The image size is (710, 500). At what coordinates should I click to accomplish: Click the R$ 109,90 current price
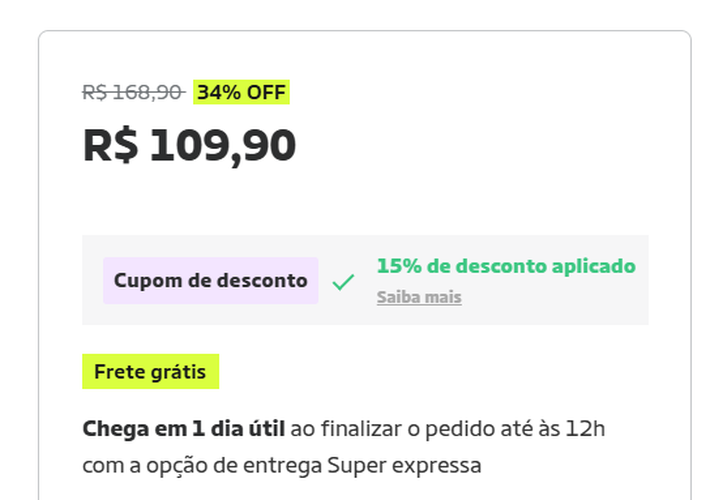point(189,146)
